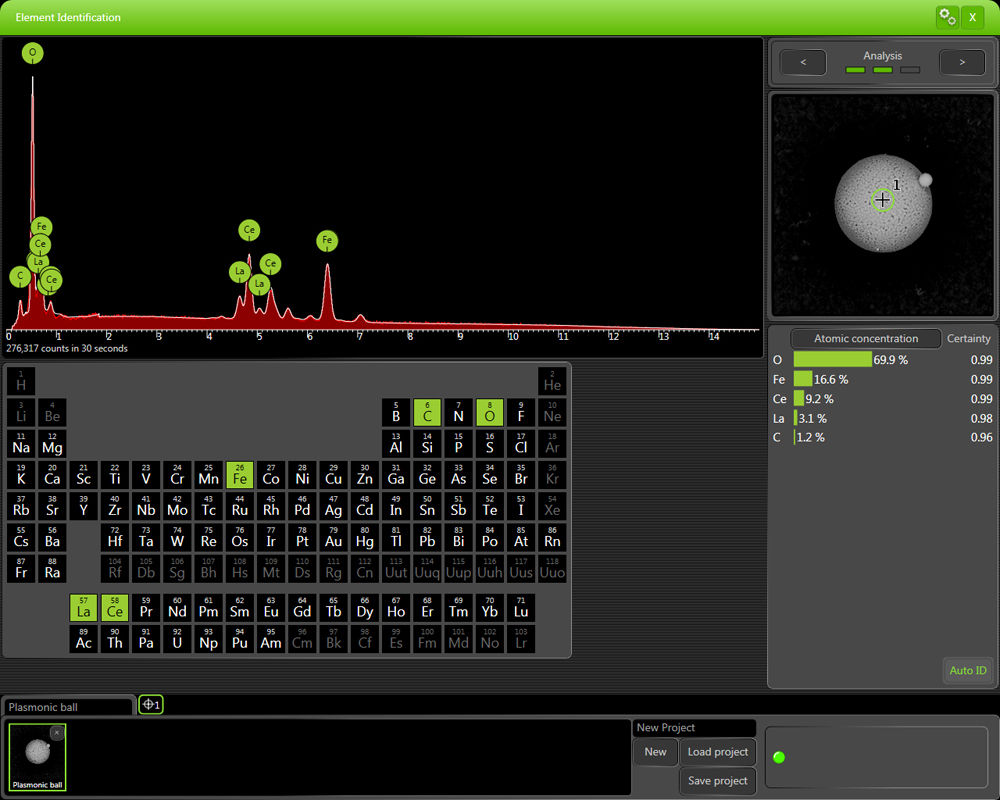Switch to Atomic concentration tab
This screenshot has width=1000, height=800.
[865, 339]
